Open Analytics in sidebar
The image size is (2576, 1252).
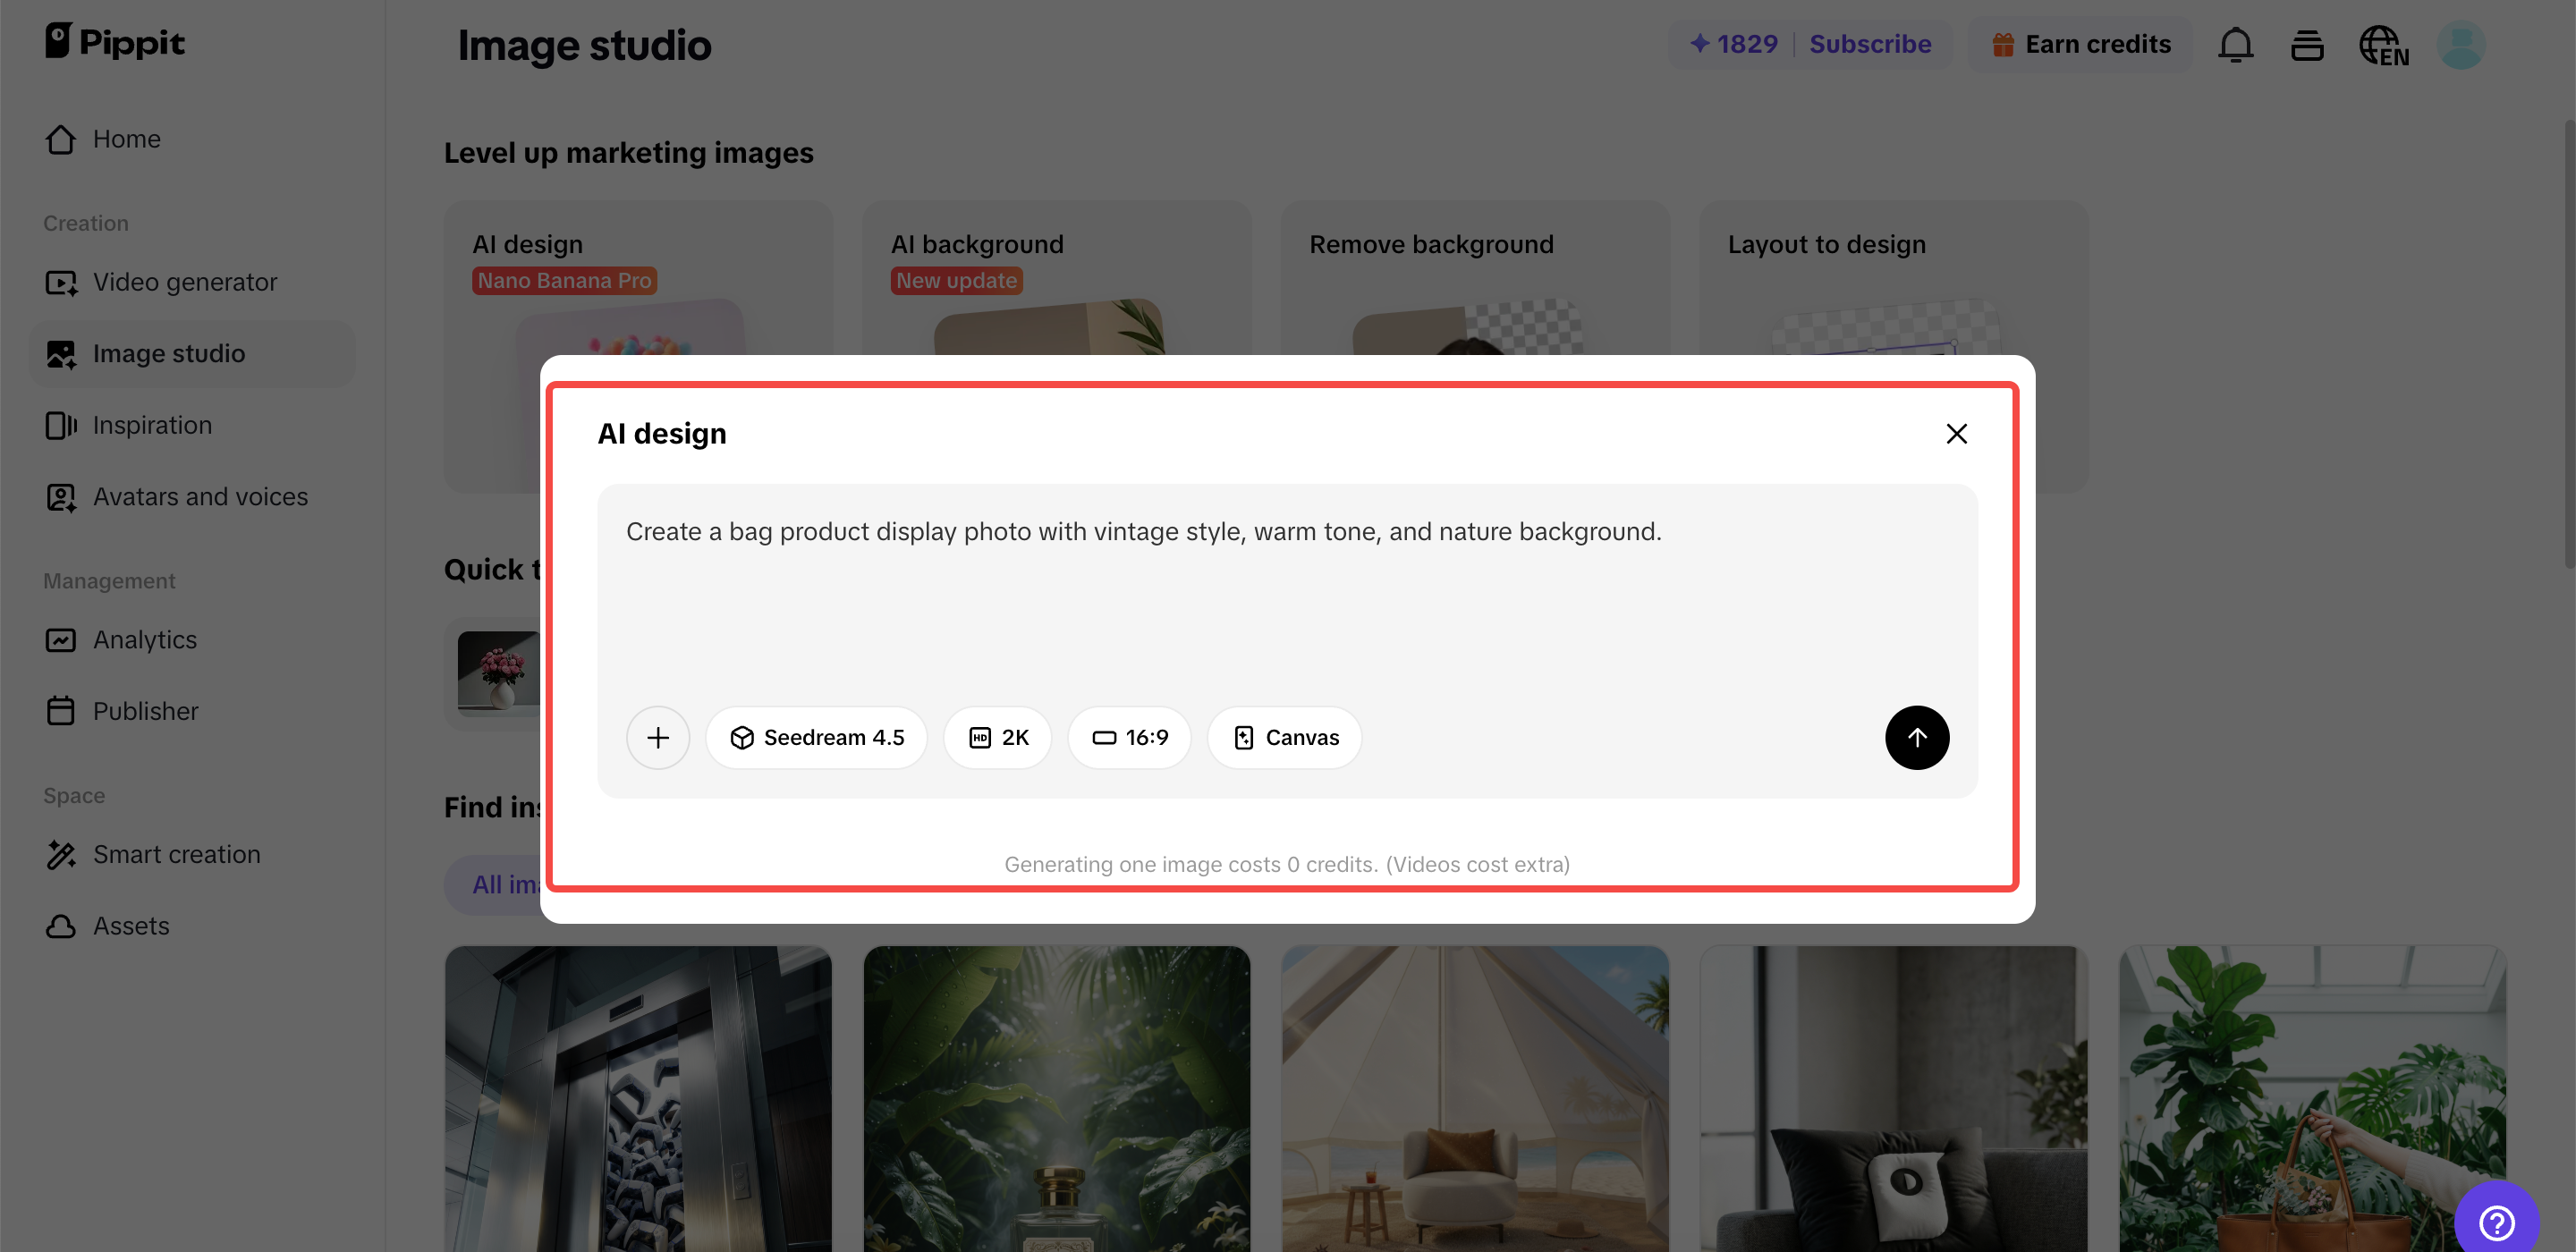145,639
